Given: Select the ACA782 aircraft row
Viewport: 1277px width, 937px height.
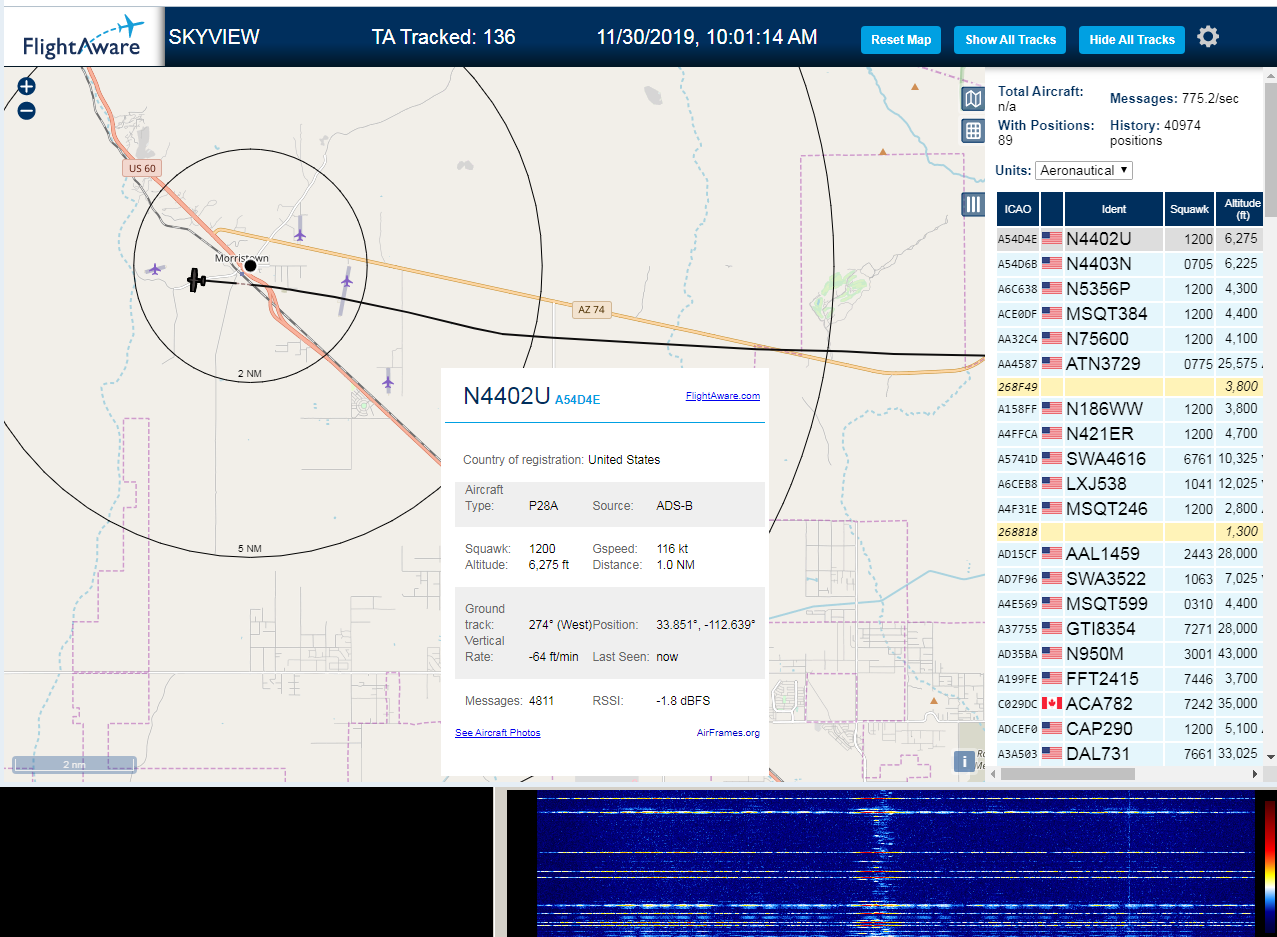Looking at the screenshot, I should (1130, 704).
